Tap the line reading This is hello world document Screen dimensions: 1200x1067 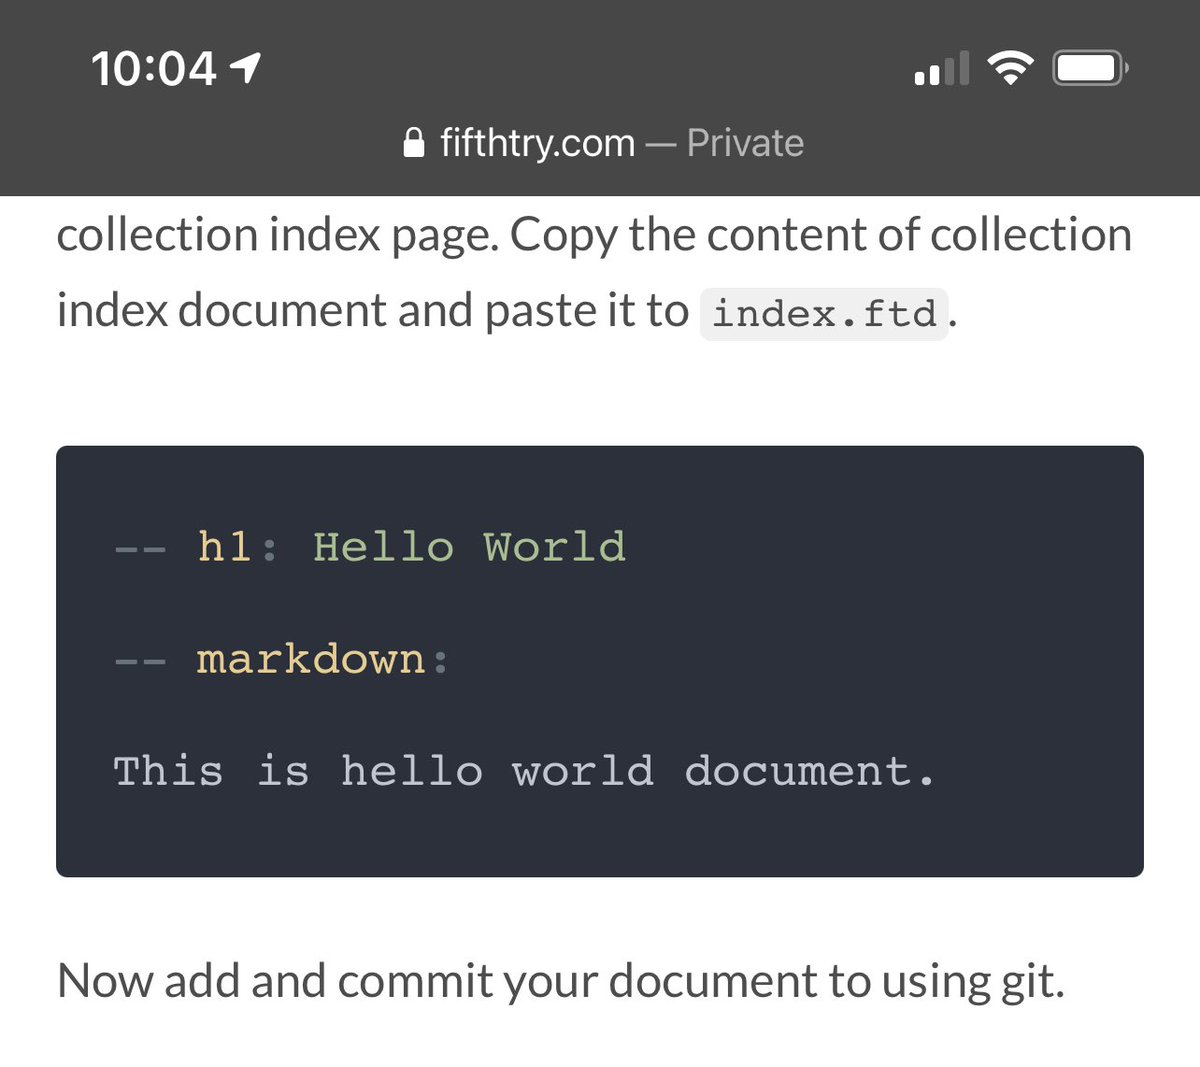pyautogui.click(x=525, y=770)
